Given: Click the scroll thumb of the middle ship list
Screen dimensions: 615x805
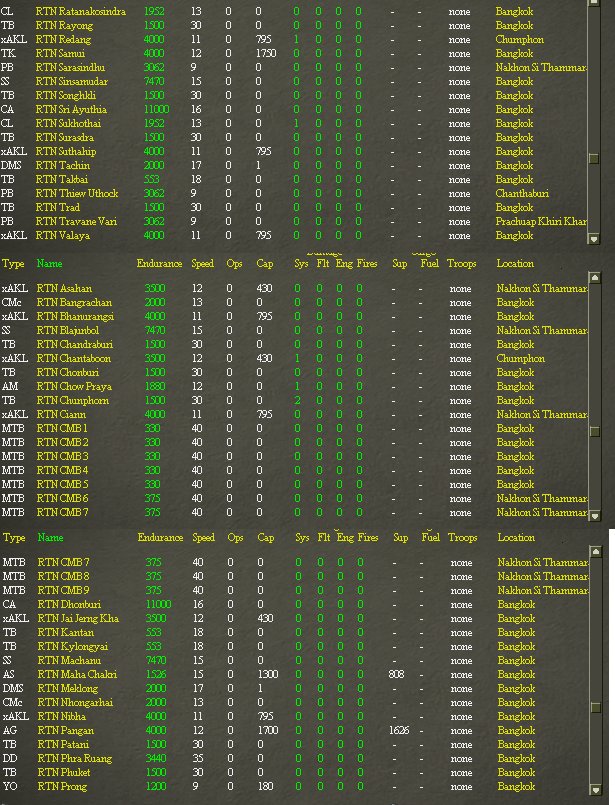Looking at the screenshot, I should pyautogui.click(x=594, y=431).
